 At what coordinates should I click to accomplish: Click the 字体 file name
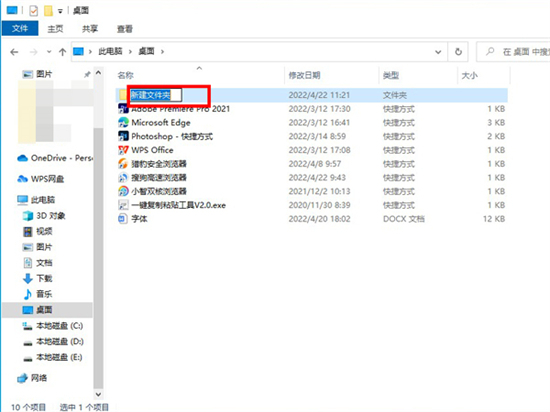click(139, 219)
